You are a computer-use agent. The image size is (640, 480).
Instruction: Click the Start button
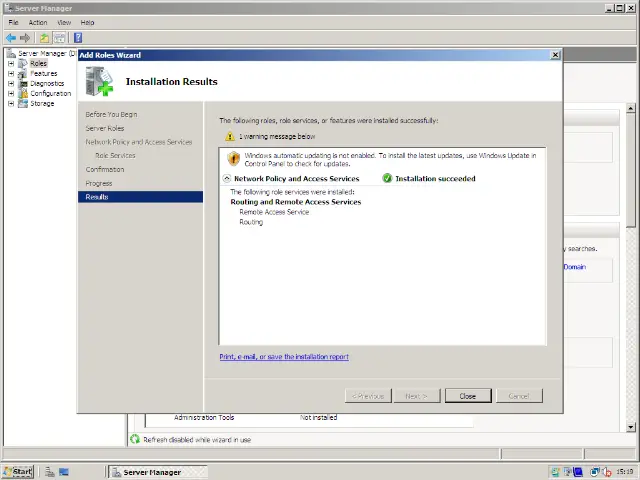point(18,472)
